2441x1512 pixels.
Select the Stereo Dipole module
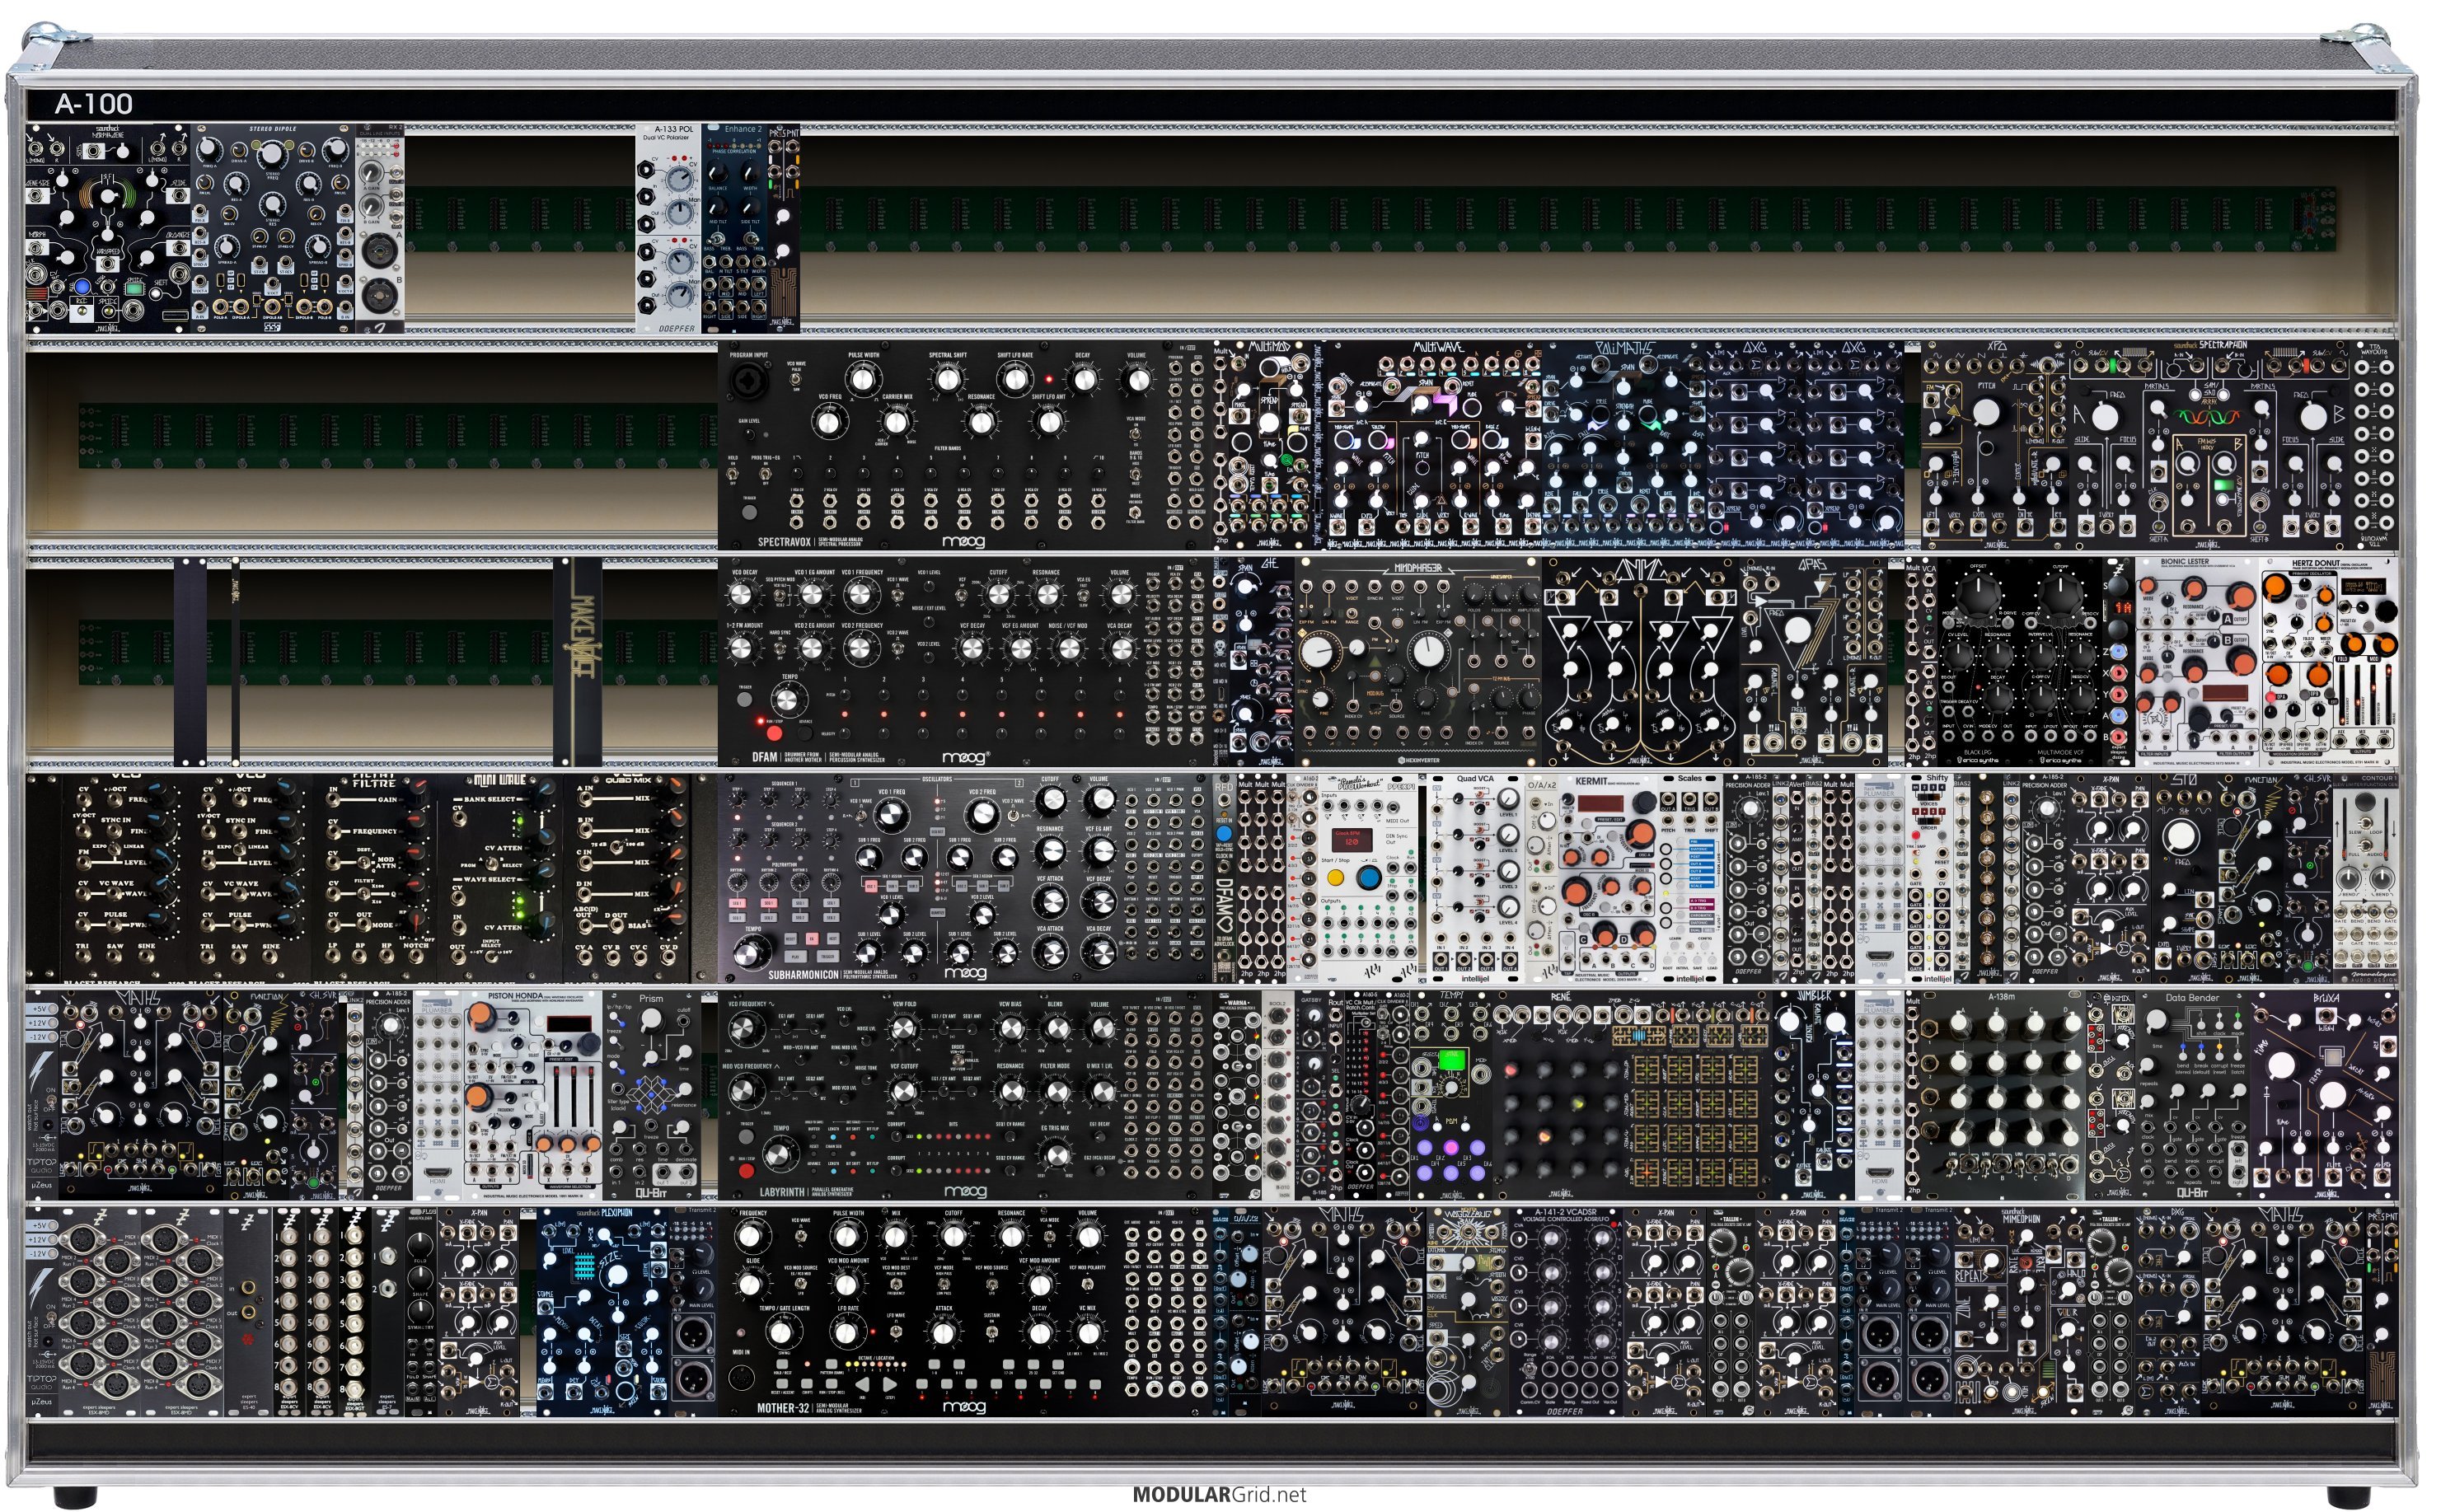pos(273,228)
